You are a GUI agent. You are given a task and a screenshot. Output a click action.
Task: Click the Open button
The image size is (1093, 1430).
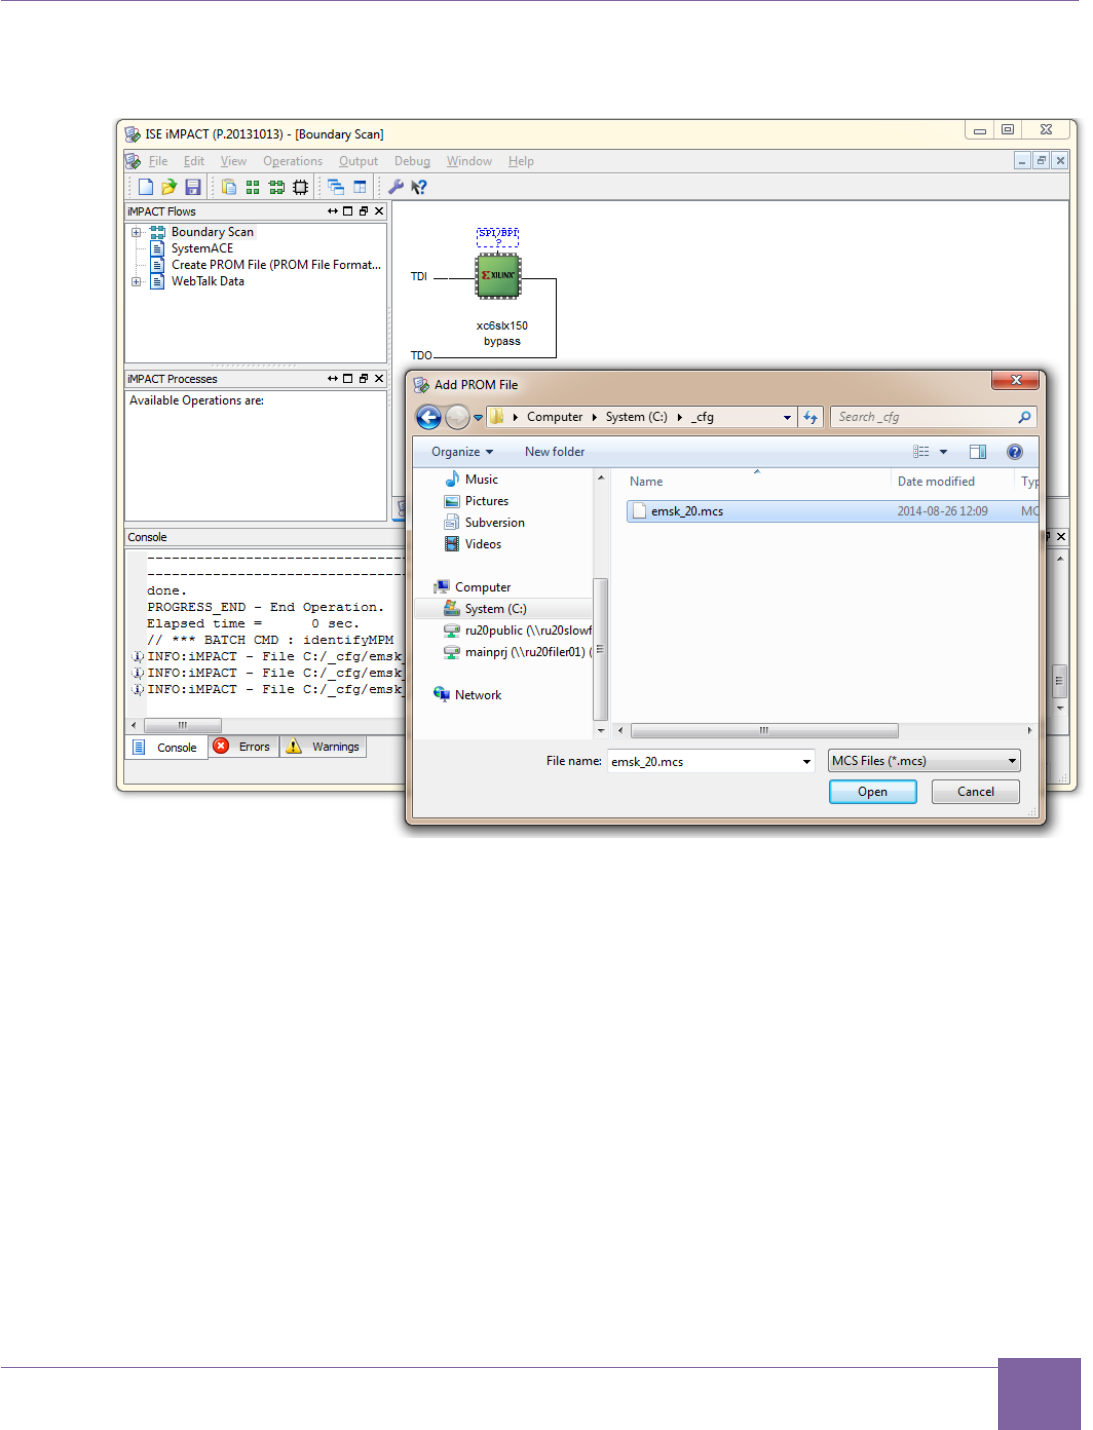coord(872,792)
